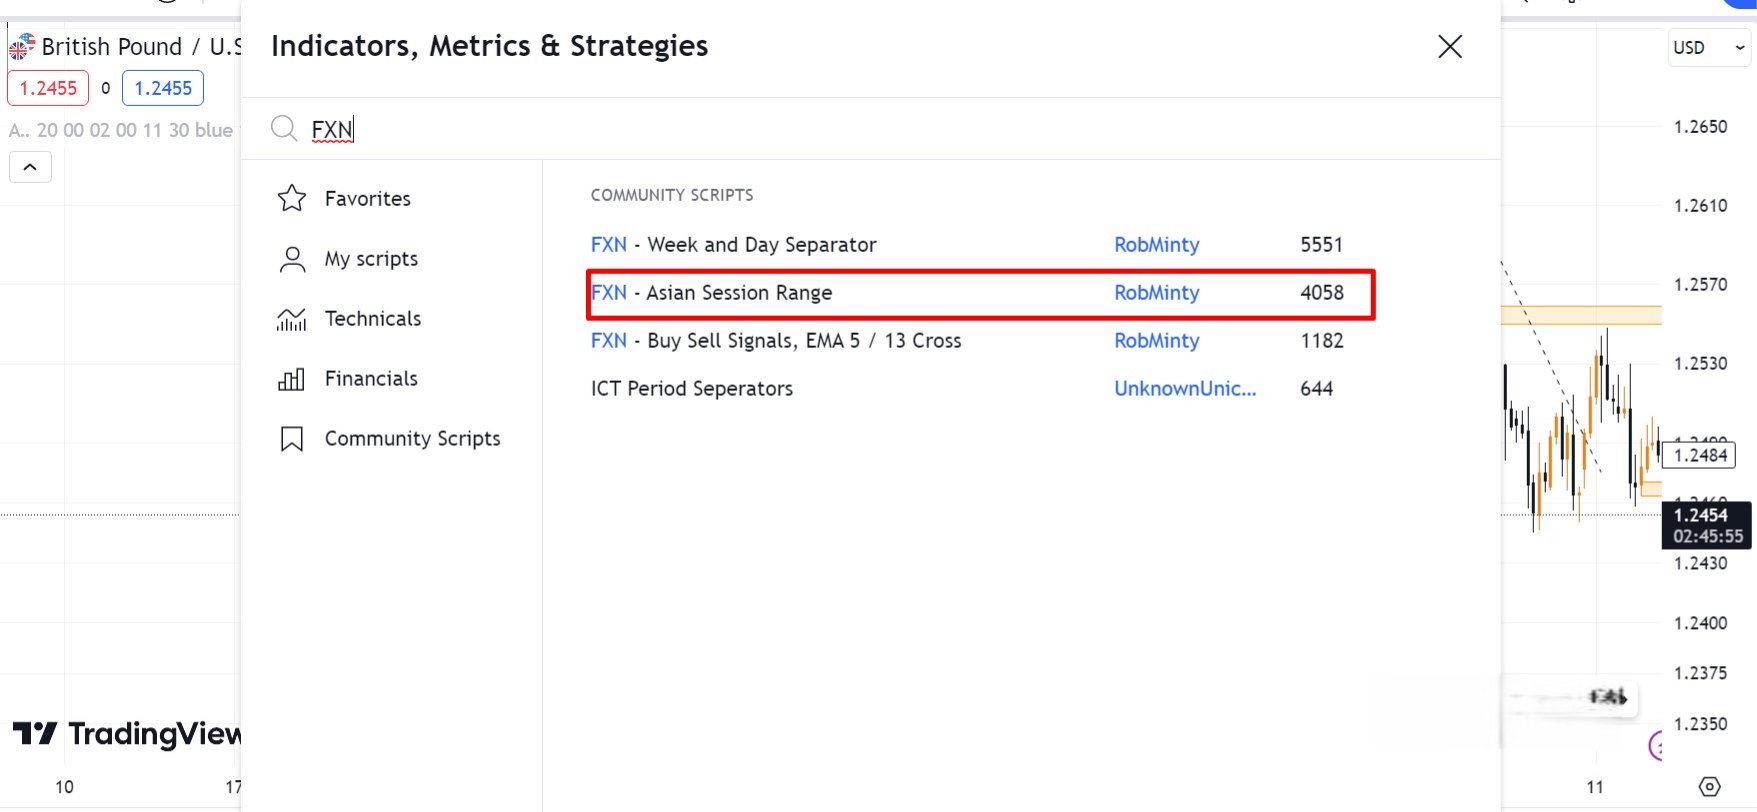Click the search magnifier icon
1757x812 pixels.
point(284,128)
